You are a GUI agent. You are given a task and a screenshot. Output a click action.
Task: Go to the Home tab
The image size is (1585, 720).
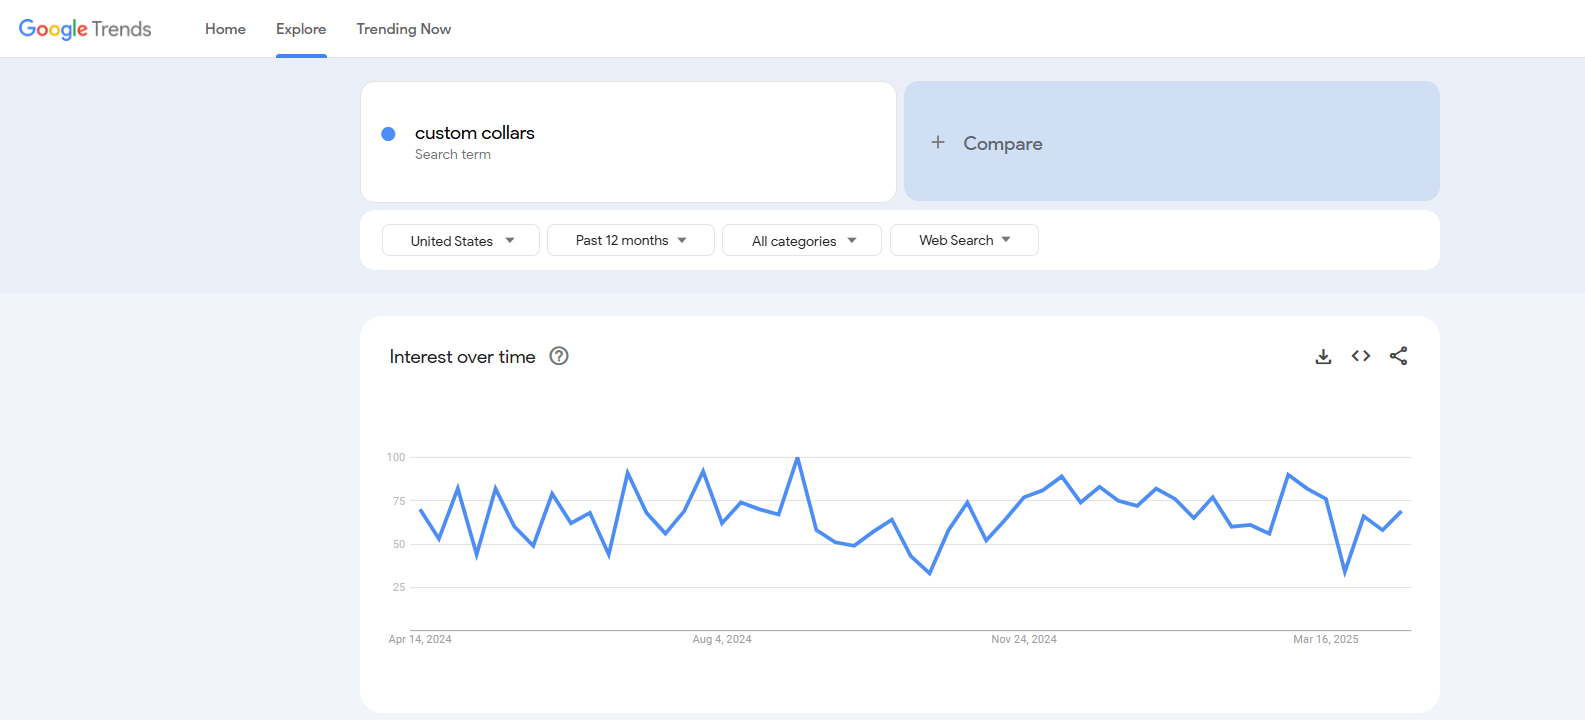click(x=225, y=29)
